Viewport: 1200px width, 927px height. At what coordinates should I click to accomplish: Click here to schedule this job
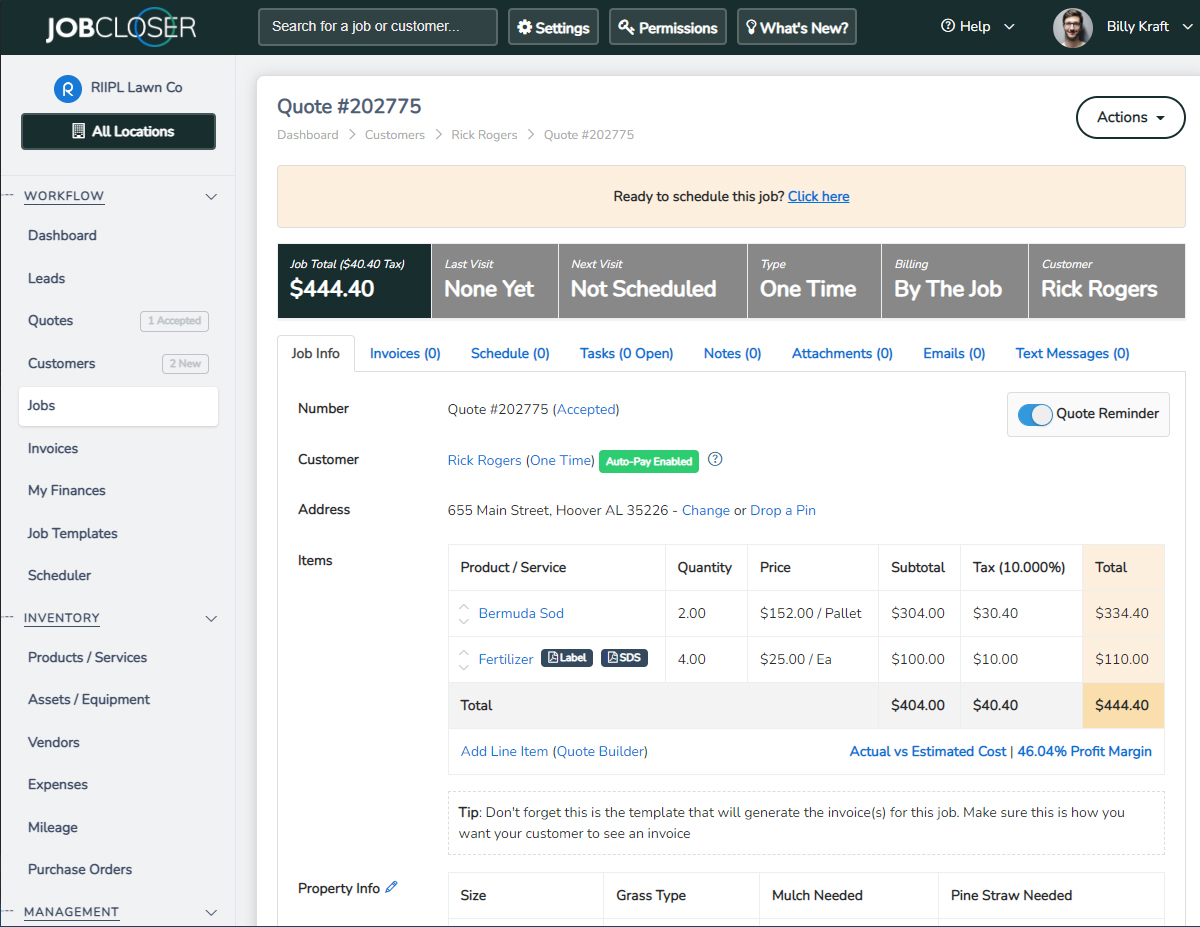818,196
